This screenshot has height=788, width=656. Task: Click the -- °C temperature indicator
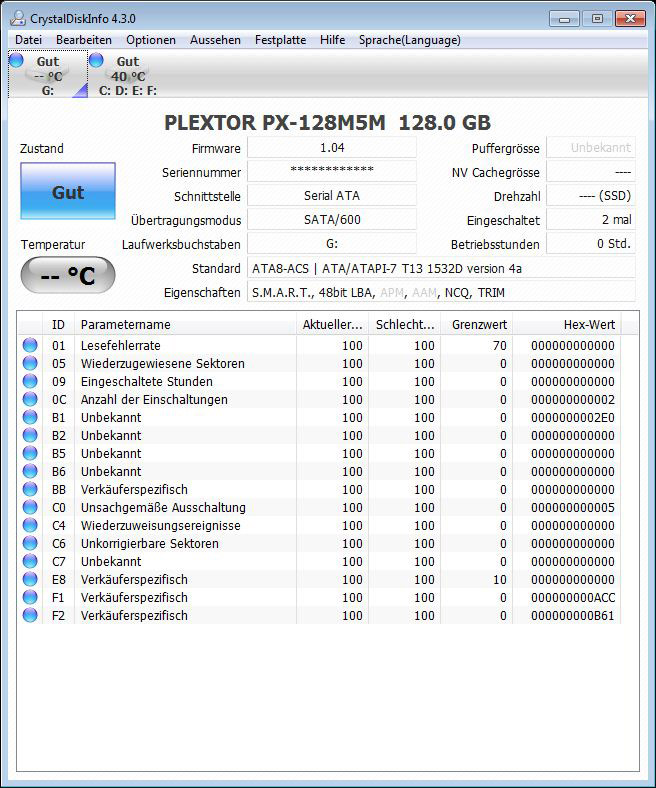click(68, 275)
